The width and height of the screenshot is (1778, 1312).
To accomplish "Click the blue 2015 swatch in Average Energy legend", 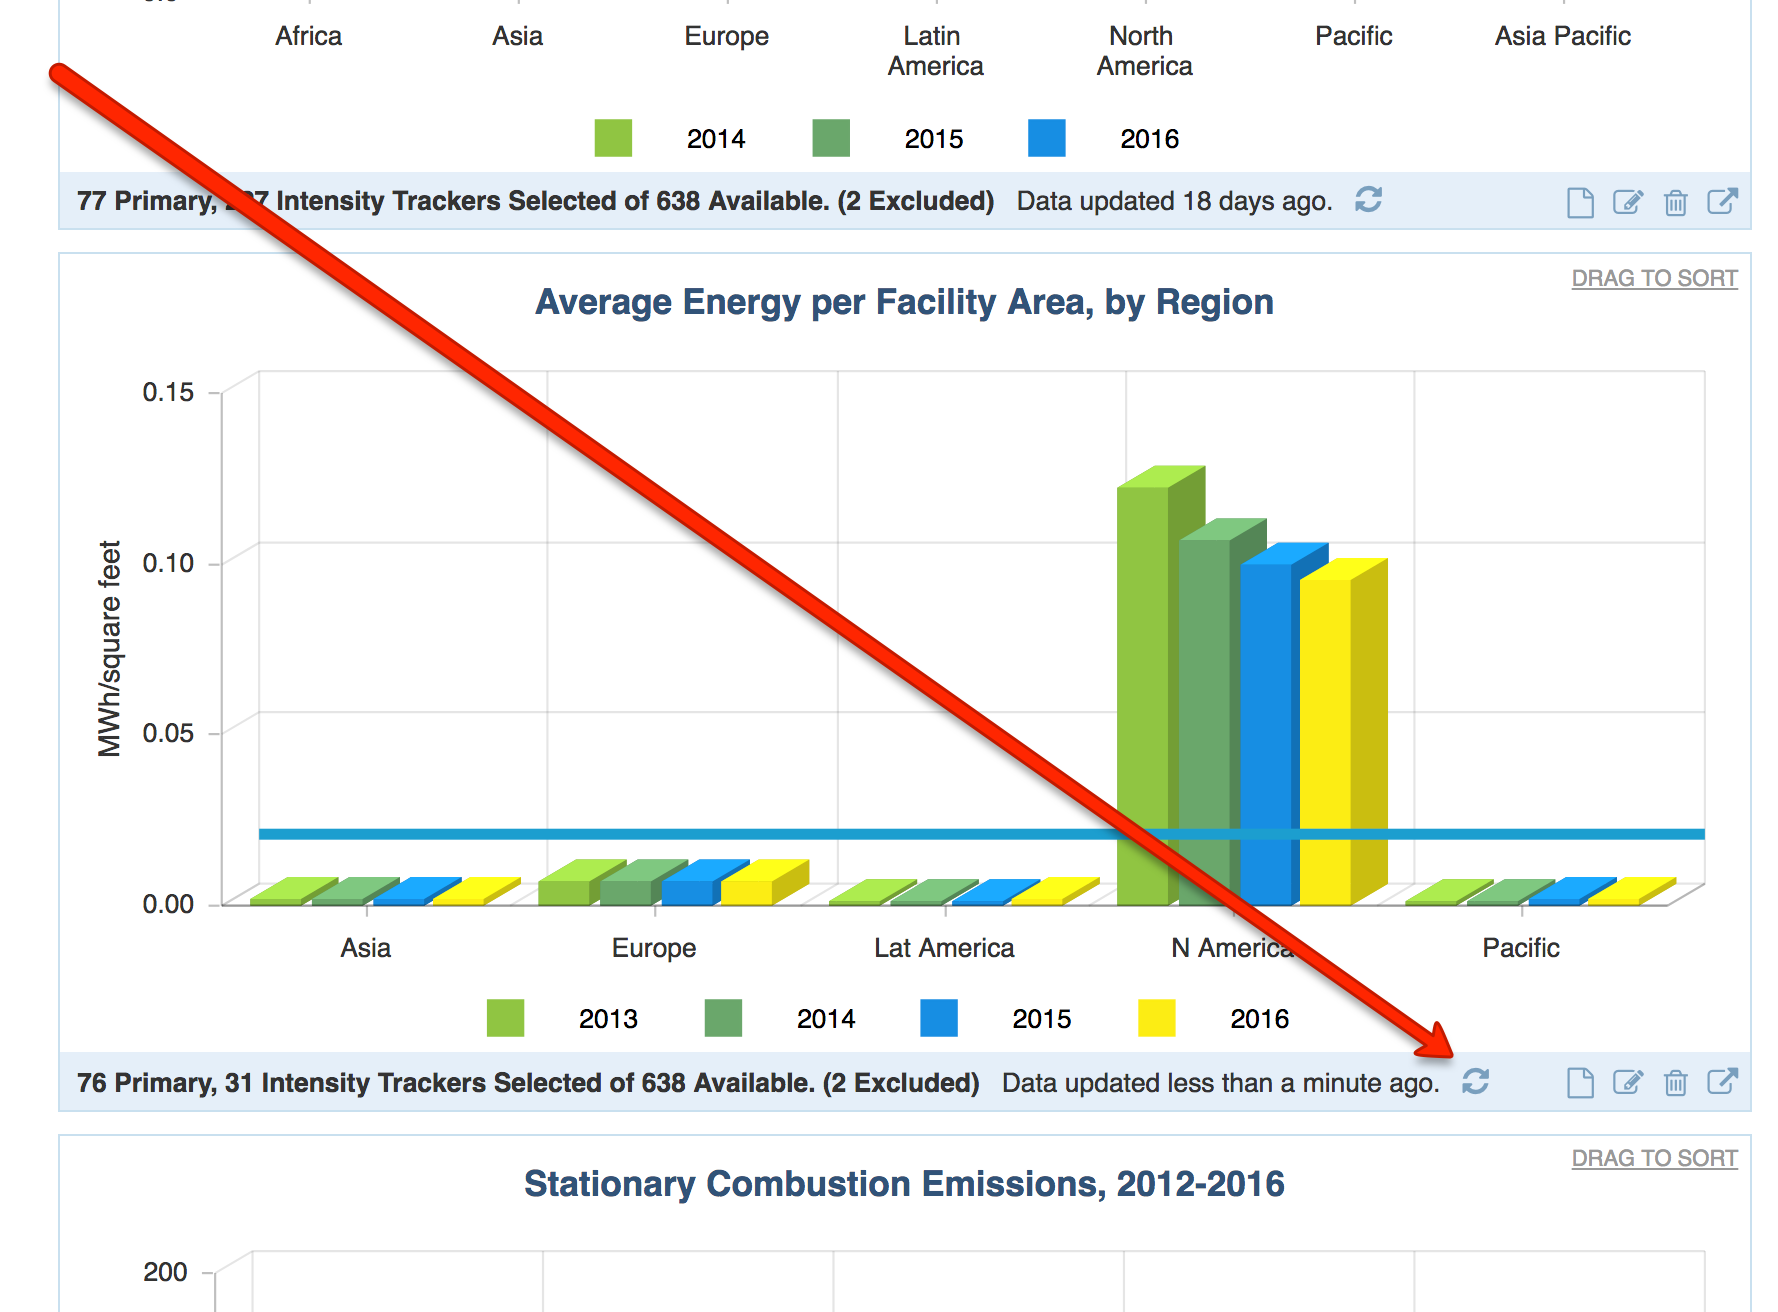I will pos(939,1018).
